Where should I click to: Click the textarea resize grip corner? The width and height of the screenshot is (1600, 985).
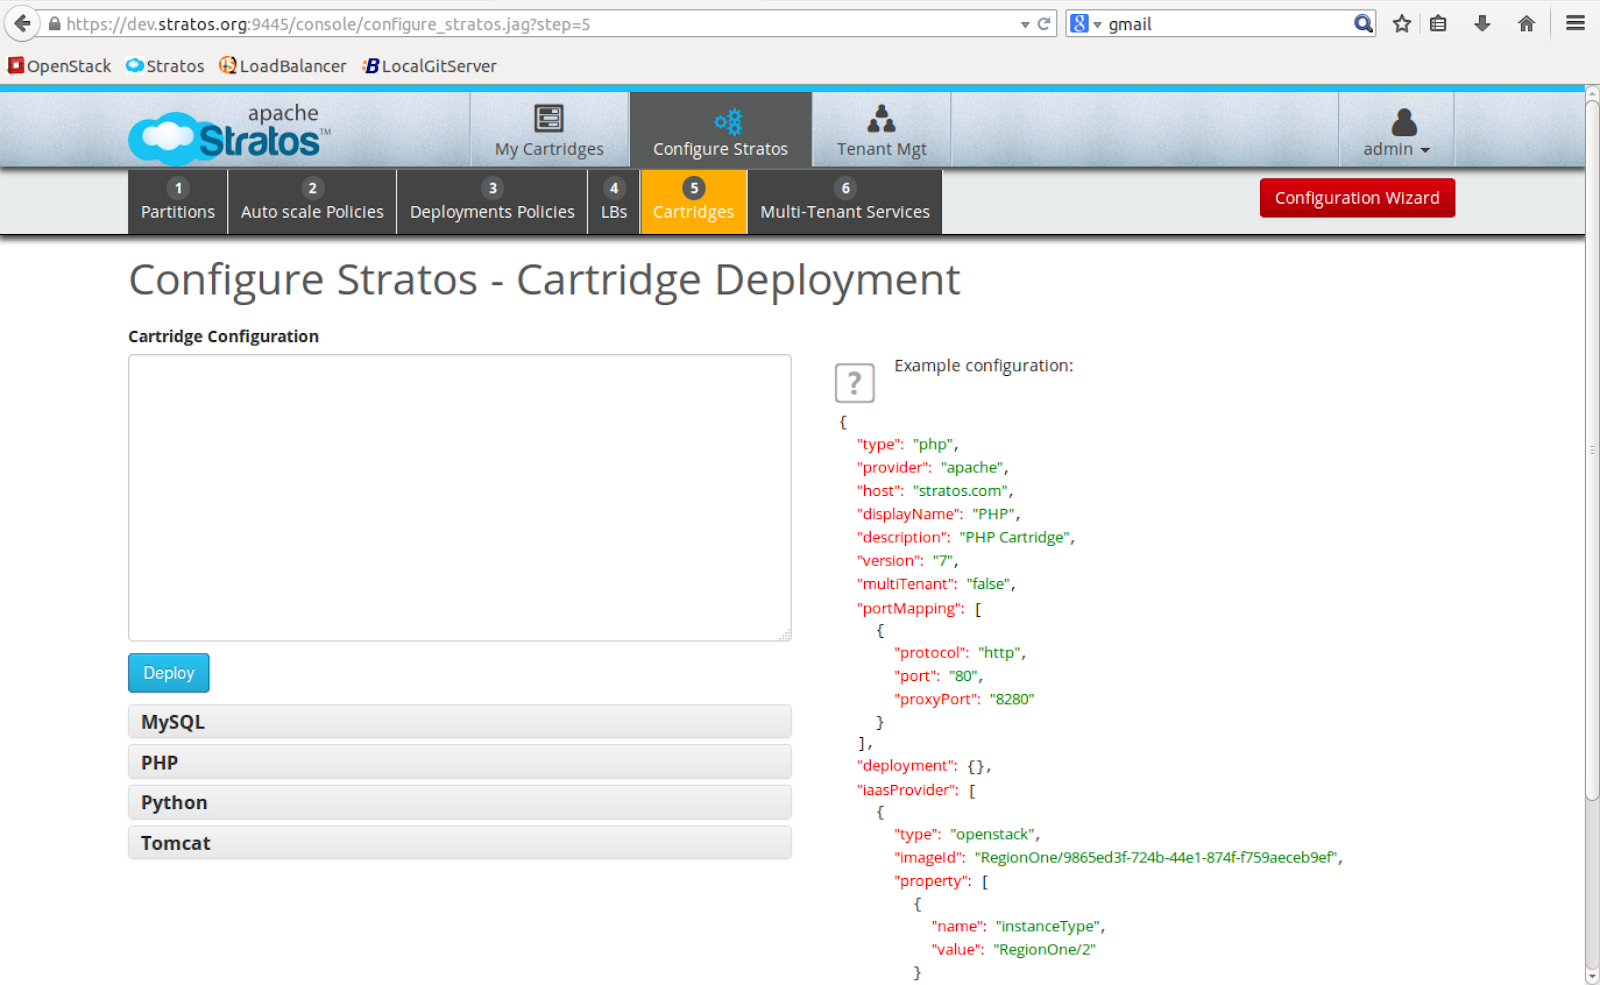click(x=785, y=634)
